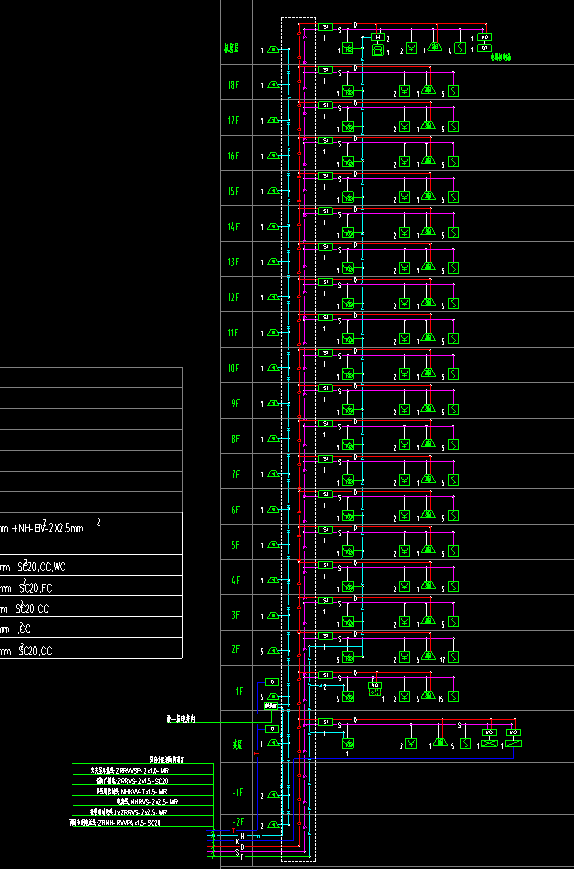Click the 1F floor label
The height and width of the screenshot is (869, 574).
239,691
